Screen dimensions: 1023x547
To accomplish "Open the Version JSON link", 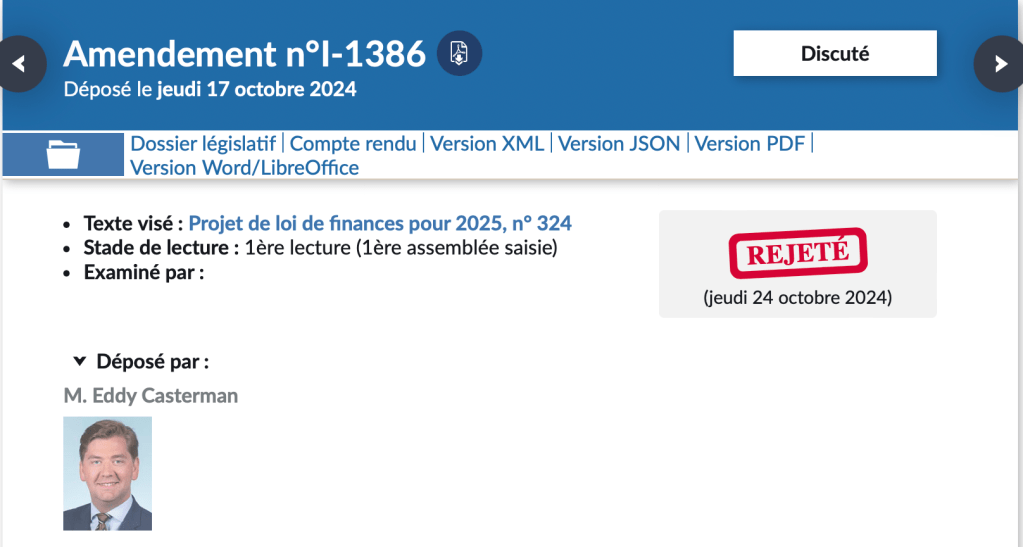I will tap(619, 144).
